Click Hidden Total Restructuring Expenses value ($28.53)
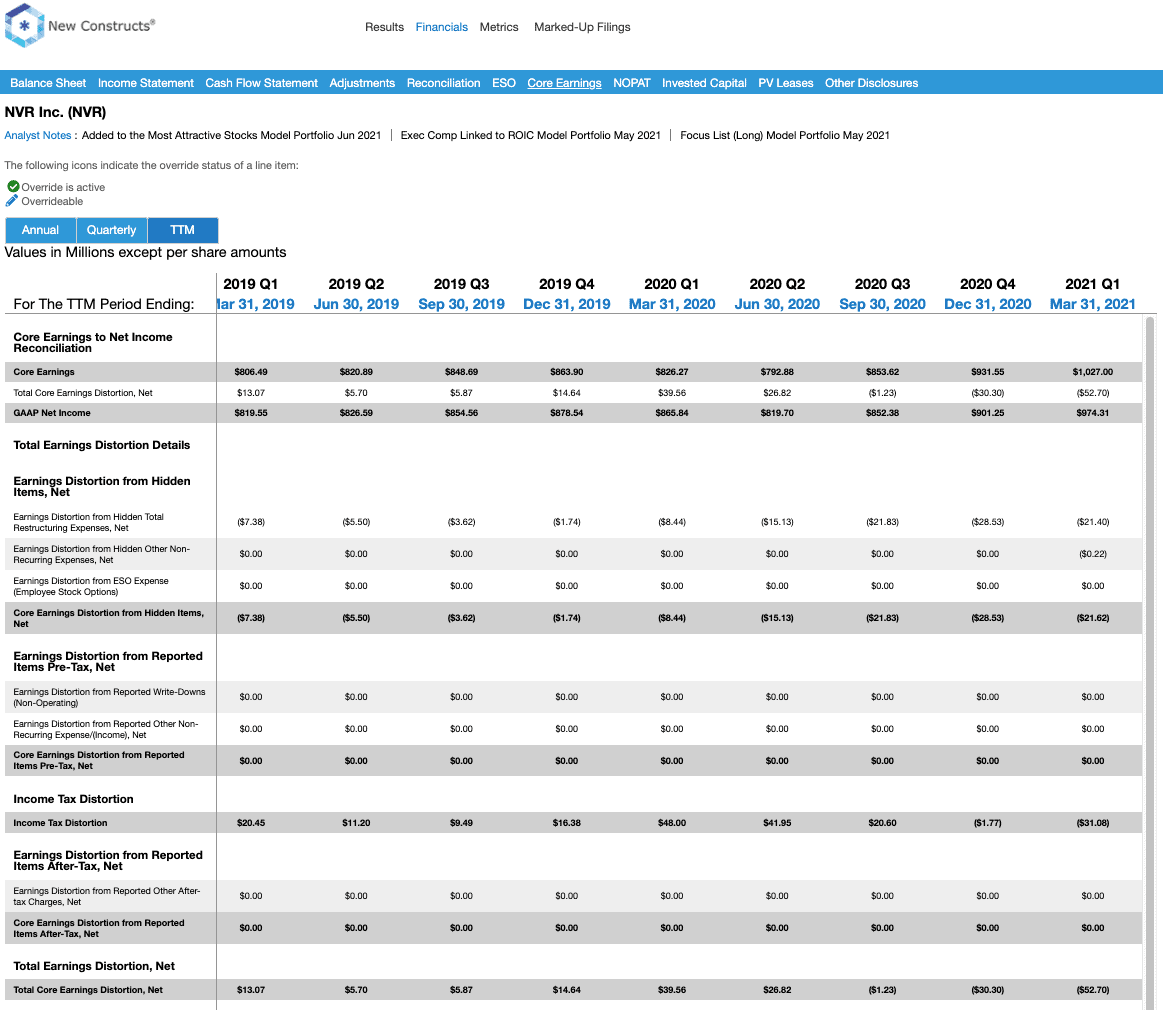Image resolution: width=1163 pixels, height=1010 pixels. point(988,522)
